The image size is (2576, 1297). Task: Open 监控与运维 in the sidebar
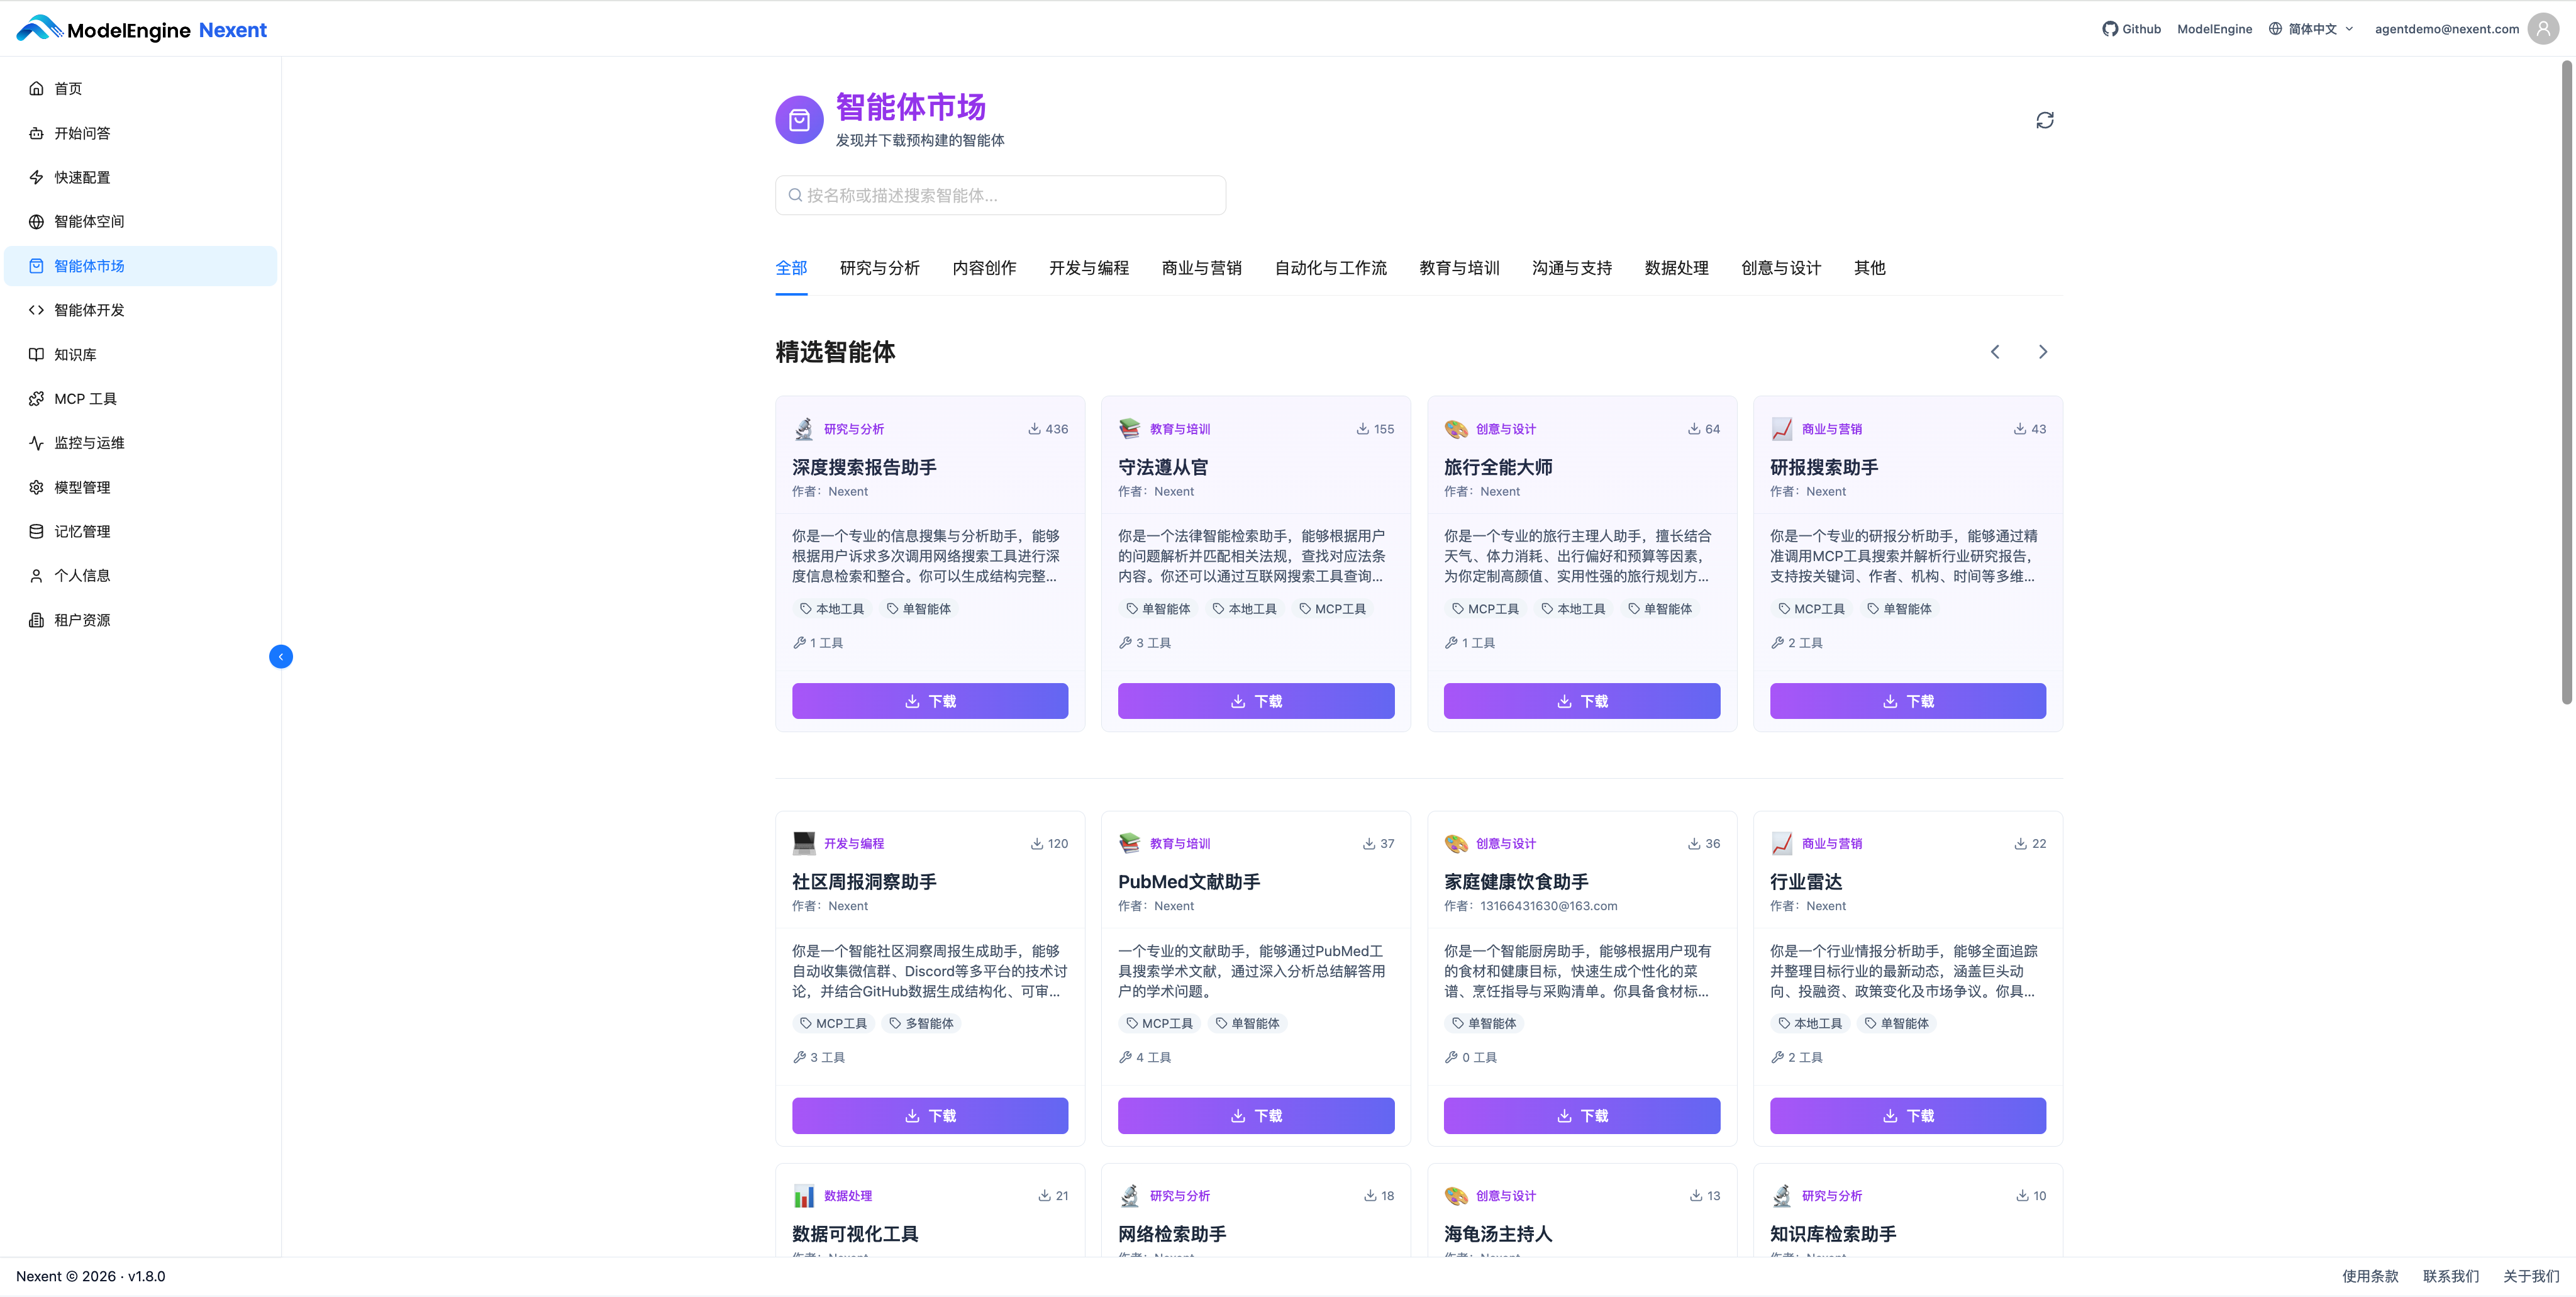coord(89,442)
